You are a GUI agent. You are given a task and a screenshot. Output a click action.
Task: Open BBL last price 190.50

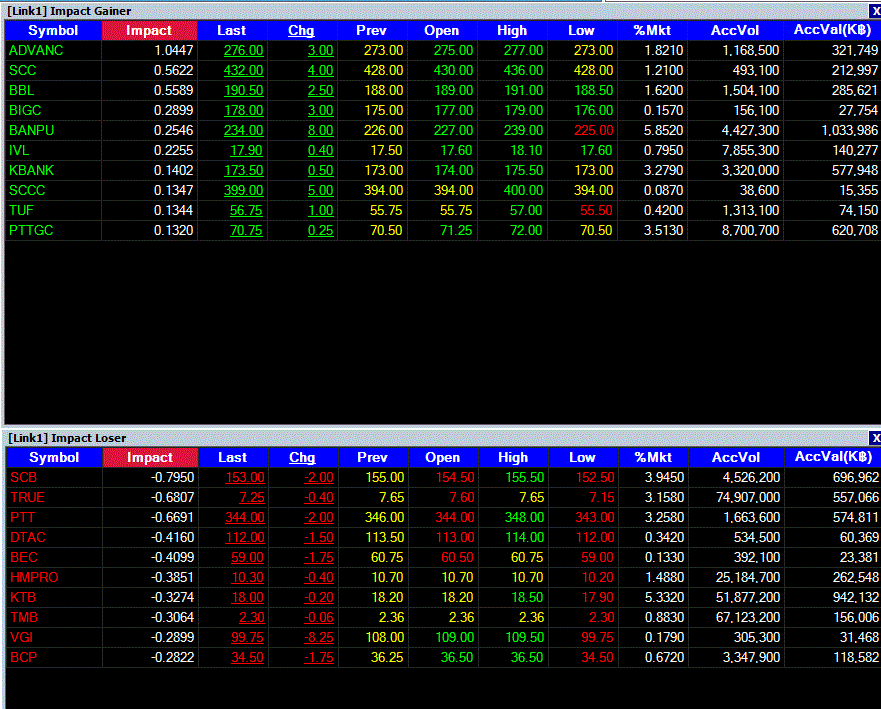243,90
